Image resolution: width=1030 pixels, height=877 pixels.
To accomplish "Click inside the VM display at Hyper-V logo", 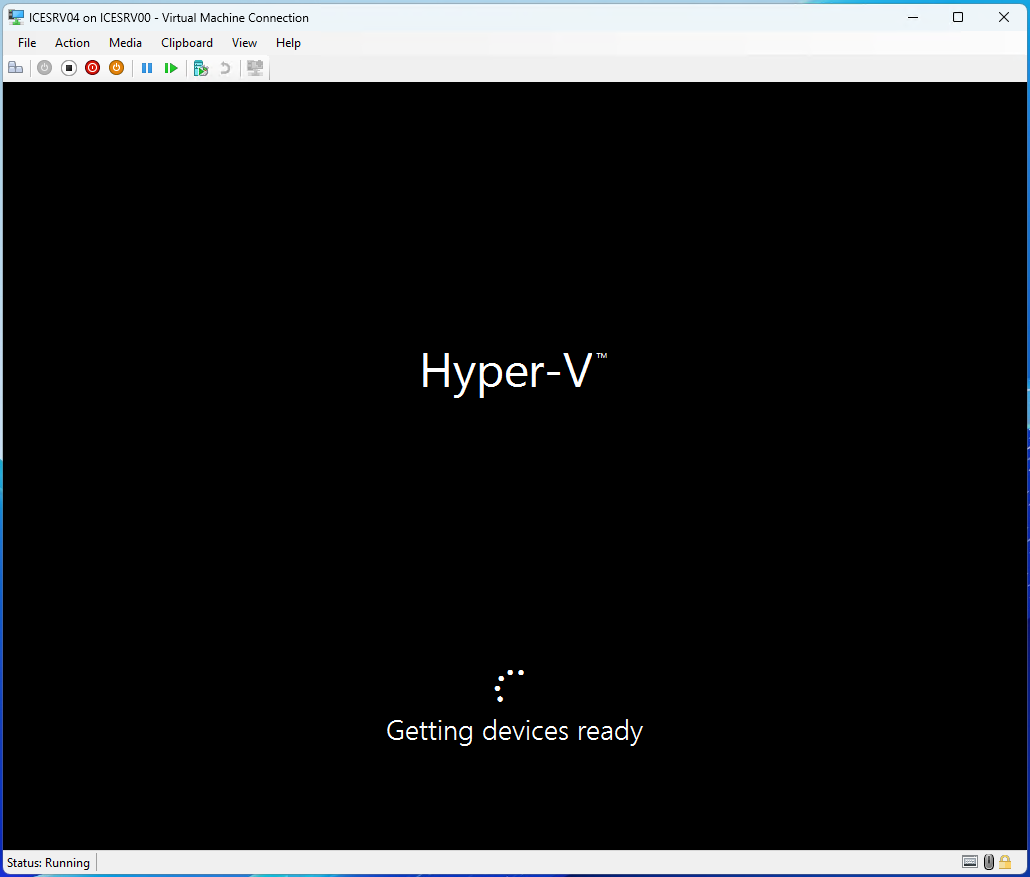I will (514, 372).
